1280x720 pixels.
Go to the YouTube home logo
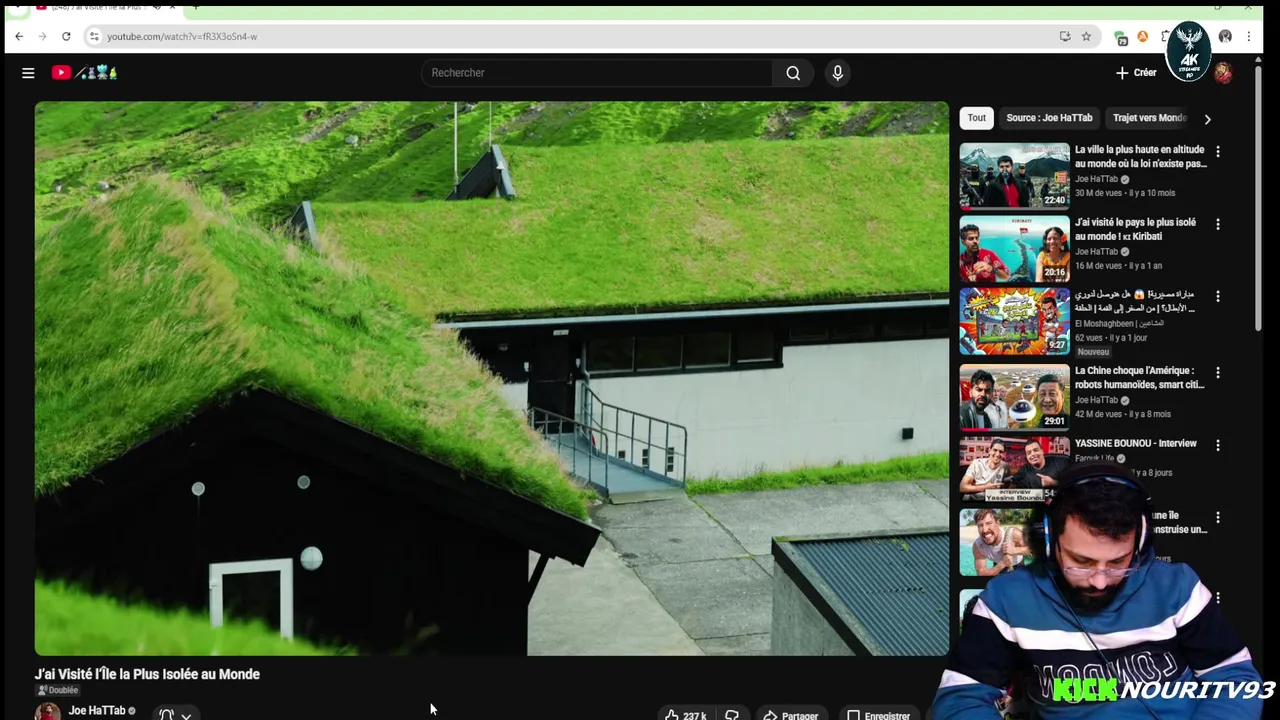tap(85, 73)
